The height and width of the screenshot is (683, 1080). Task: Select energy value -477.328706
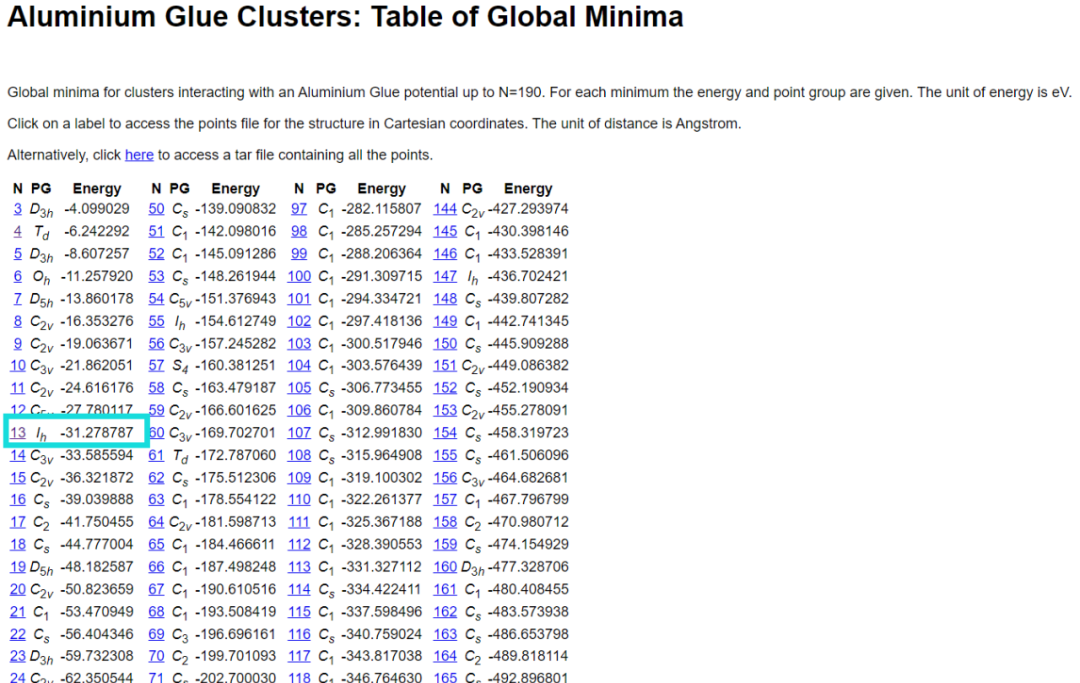(528, 567)
